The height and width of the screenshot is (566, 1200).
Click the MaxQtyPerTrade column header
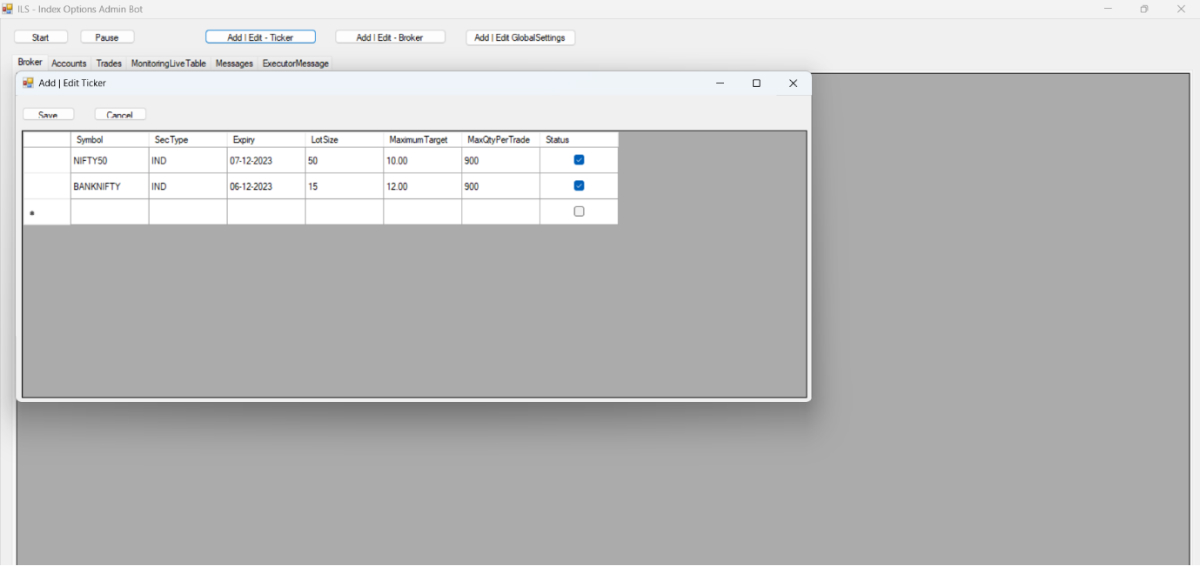pyautogui.click(x=500, y=140)
